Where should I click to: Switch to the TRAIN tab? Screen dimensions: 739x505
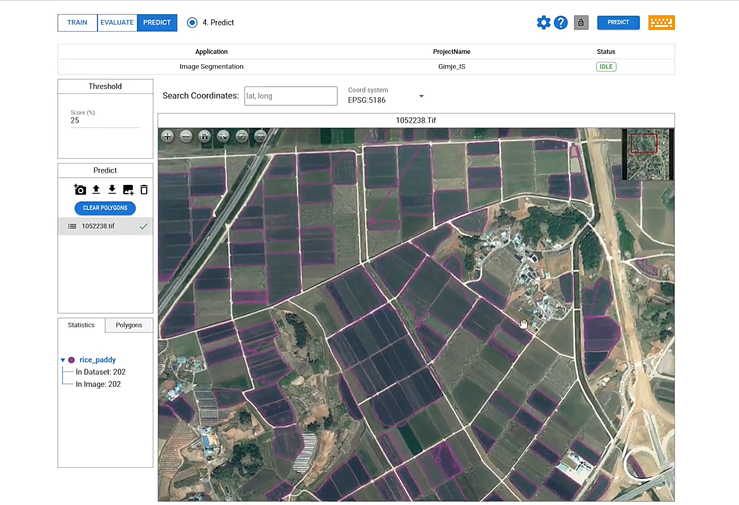point(77,22)
